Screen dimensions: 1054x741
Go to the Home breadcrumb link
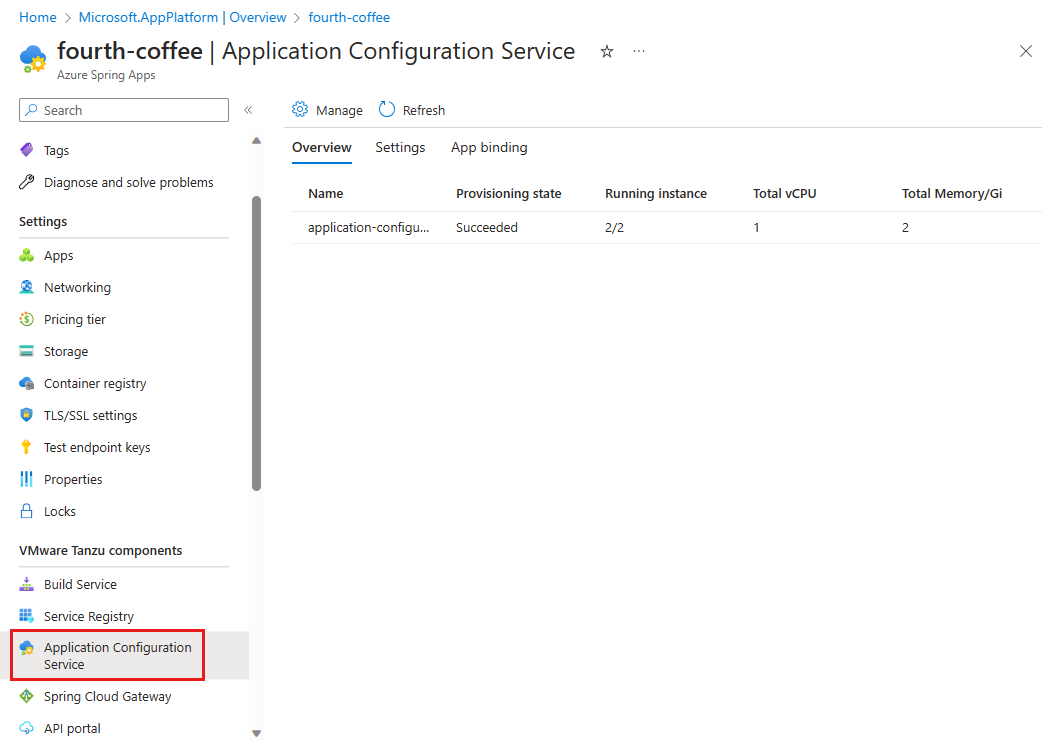point(38,18)
